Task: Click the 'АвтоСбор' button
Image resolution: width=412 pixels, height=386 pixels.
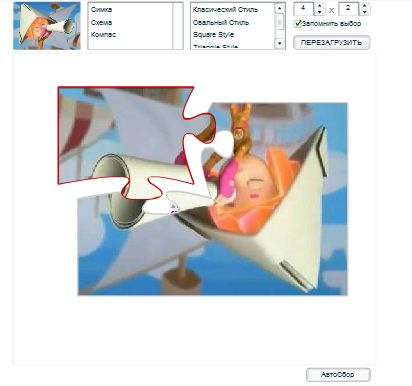Action: tap(338, 375)
